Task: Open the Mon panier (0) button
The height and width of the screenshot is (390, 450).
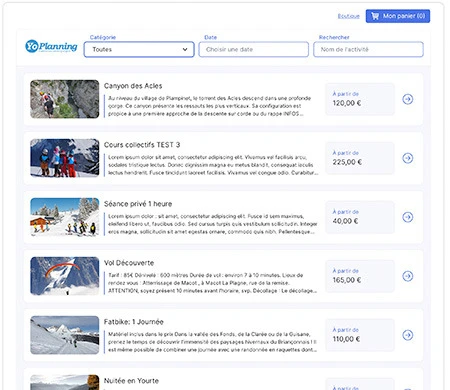Action: click(398, 16)
